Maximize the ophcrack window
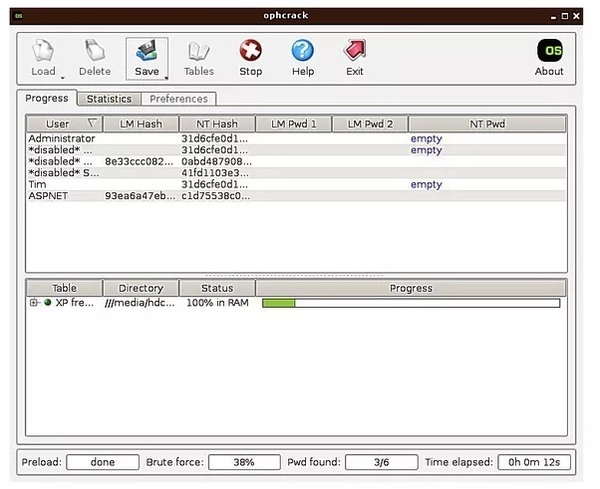 pyautogui.click(x=565, y=16)
